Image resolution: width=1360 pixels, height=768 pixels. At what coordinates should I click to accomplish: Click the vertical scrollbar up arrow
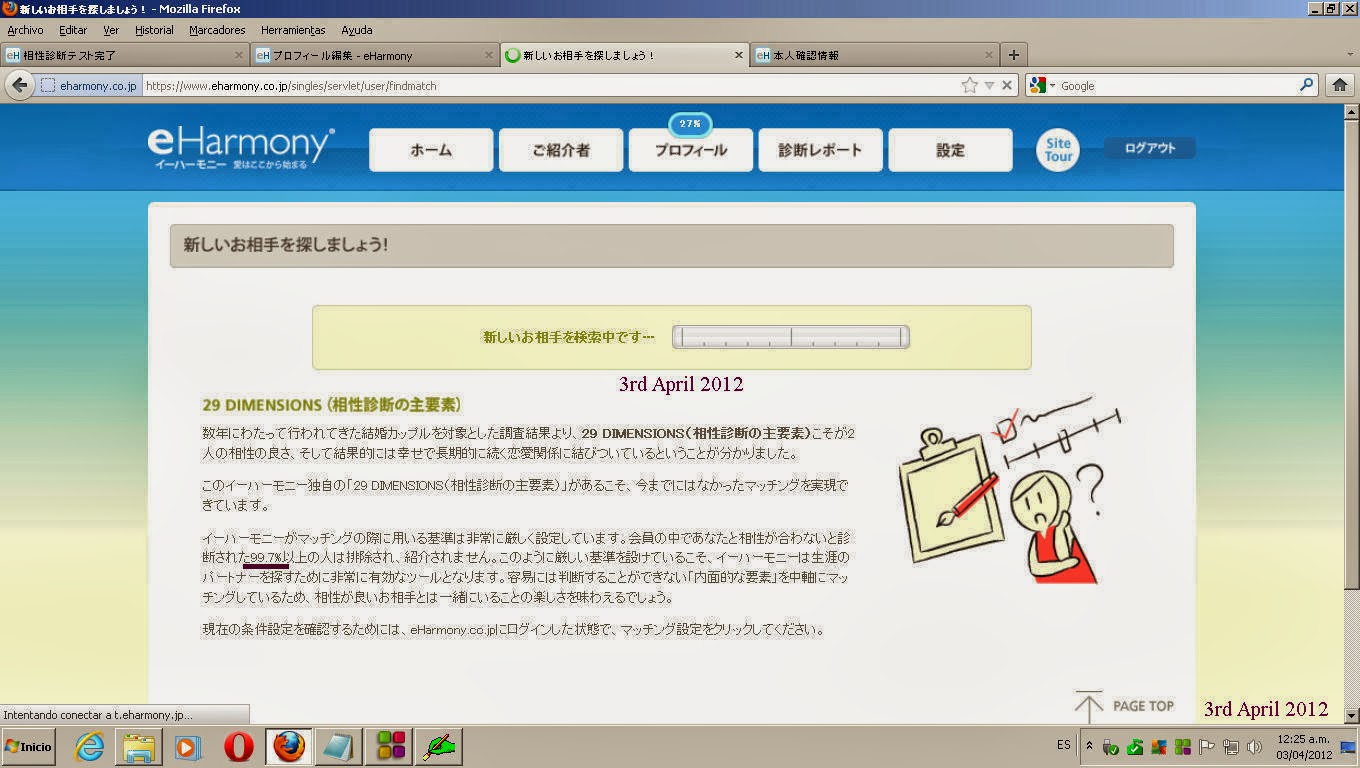click(x=1351, y=113)
